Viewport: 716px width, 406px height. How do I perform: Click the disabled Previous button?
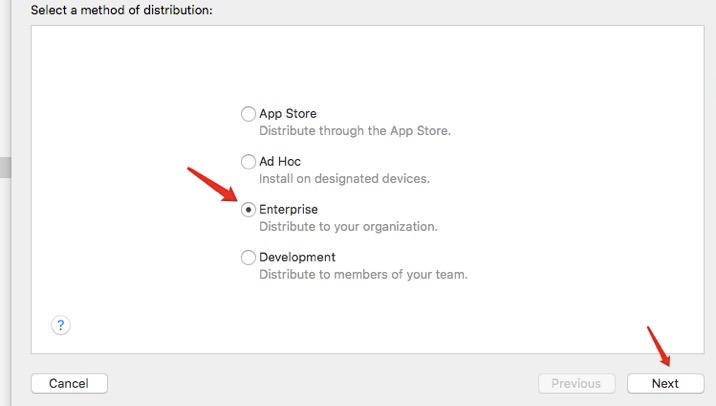[576, 383]
